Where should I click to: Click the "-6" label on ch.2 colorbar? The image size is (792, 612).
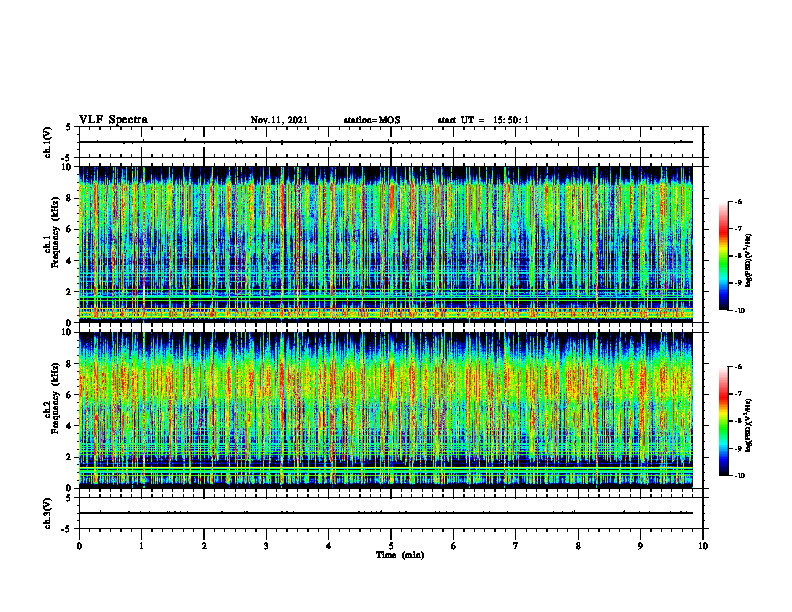point(738,367)
